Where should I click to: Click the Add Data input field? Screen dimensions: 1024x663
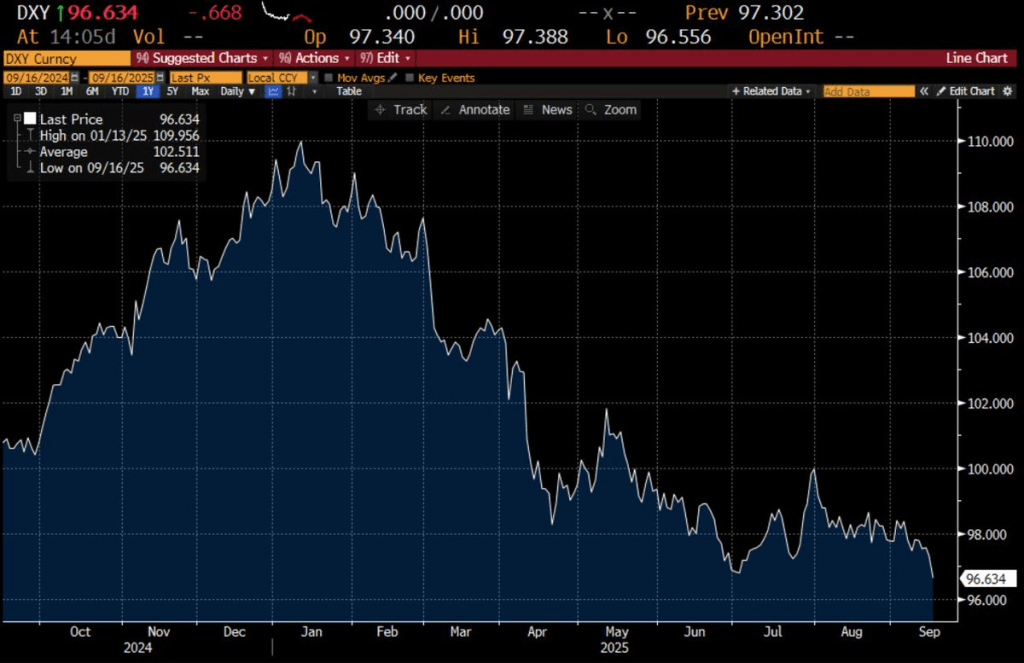tap(867, 91)
